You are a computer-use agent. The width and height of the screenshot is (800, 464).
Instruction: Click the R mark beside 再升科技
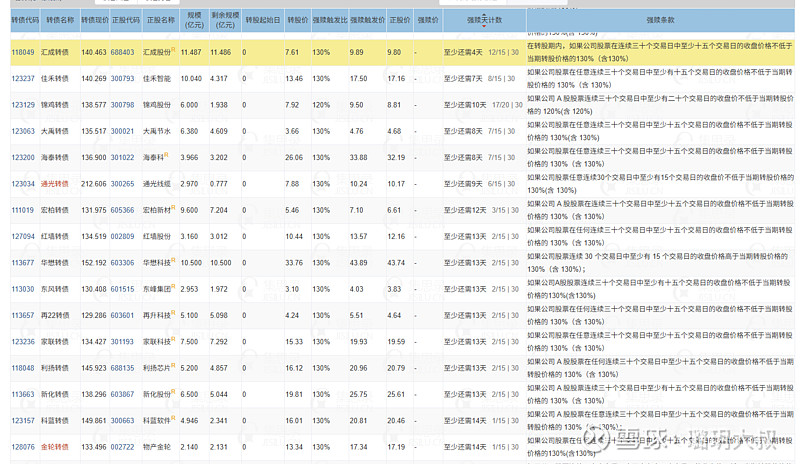point(173,313)
